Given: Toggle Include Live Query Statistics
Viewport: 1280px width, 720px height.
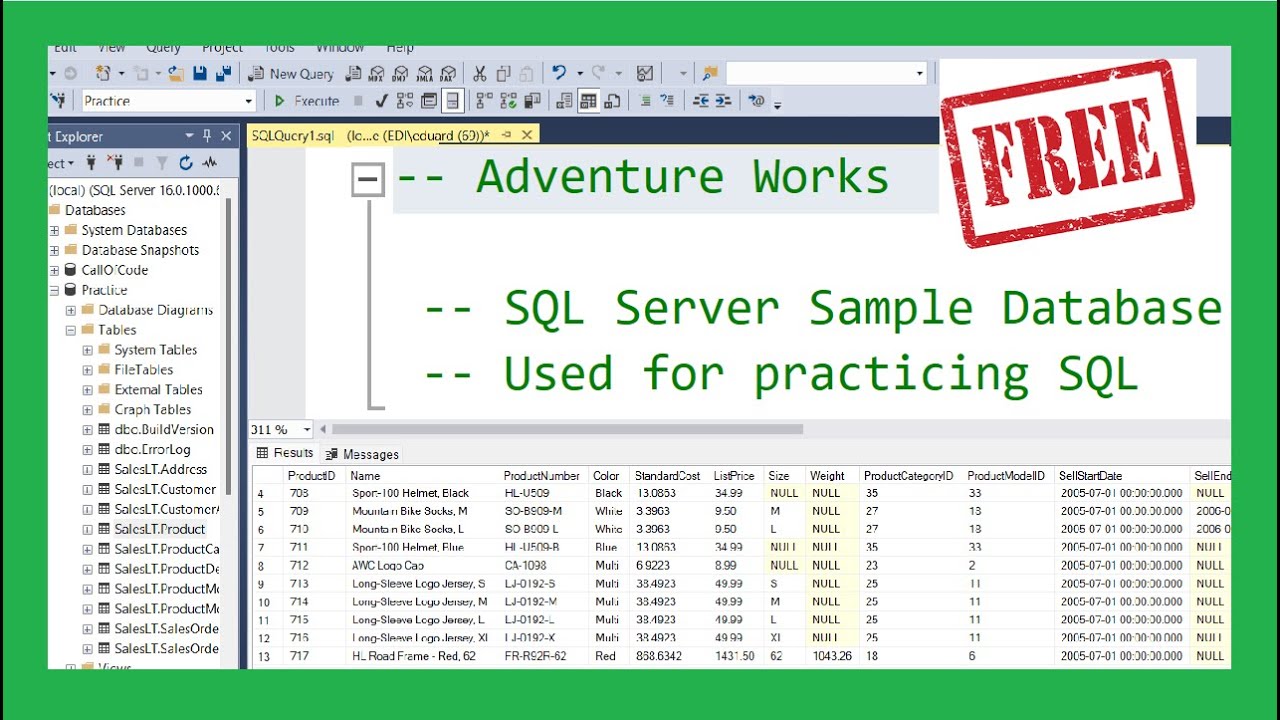Looking at the screenshot, I should (508, 101).
